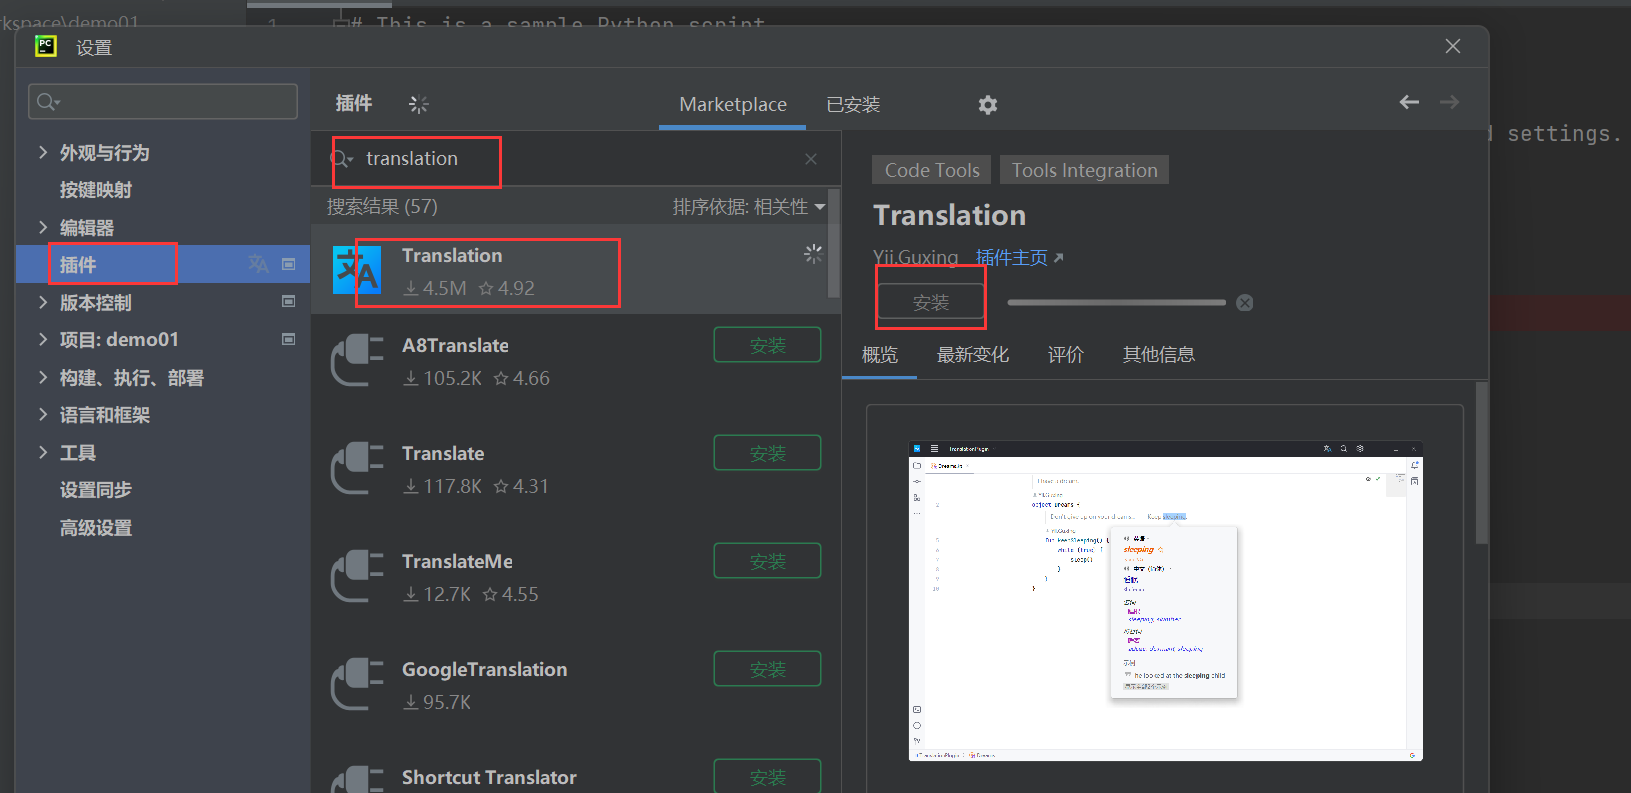Screen dimensions: 1631x793
Task: Install the A8Translate plugin
Action: 767,345
